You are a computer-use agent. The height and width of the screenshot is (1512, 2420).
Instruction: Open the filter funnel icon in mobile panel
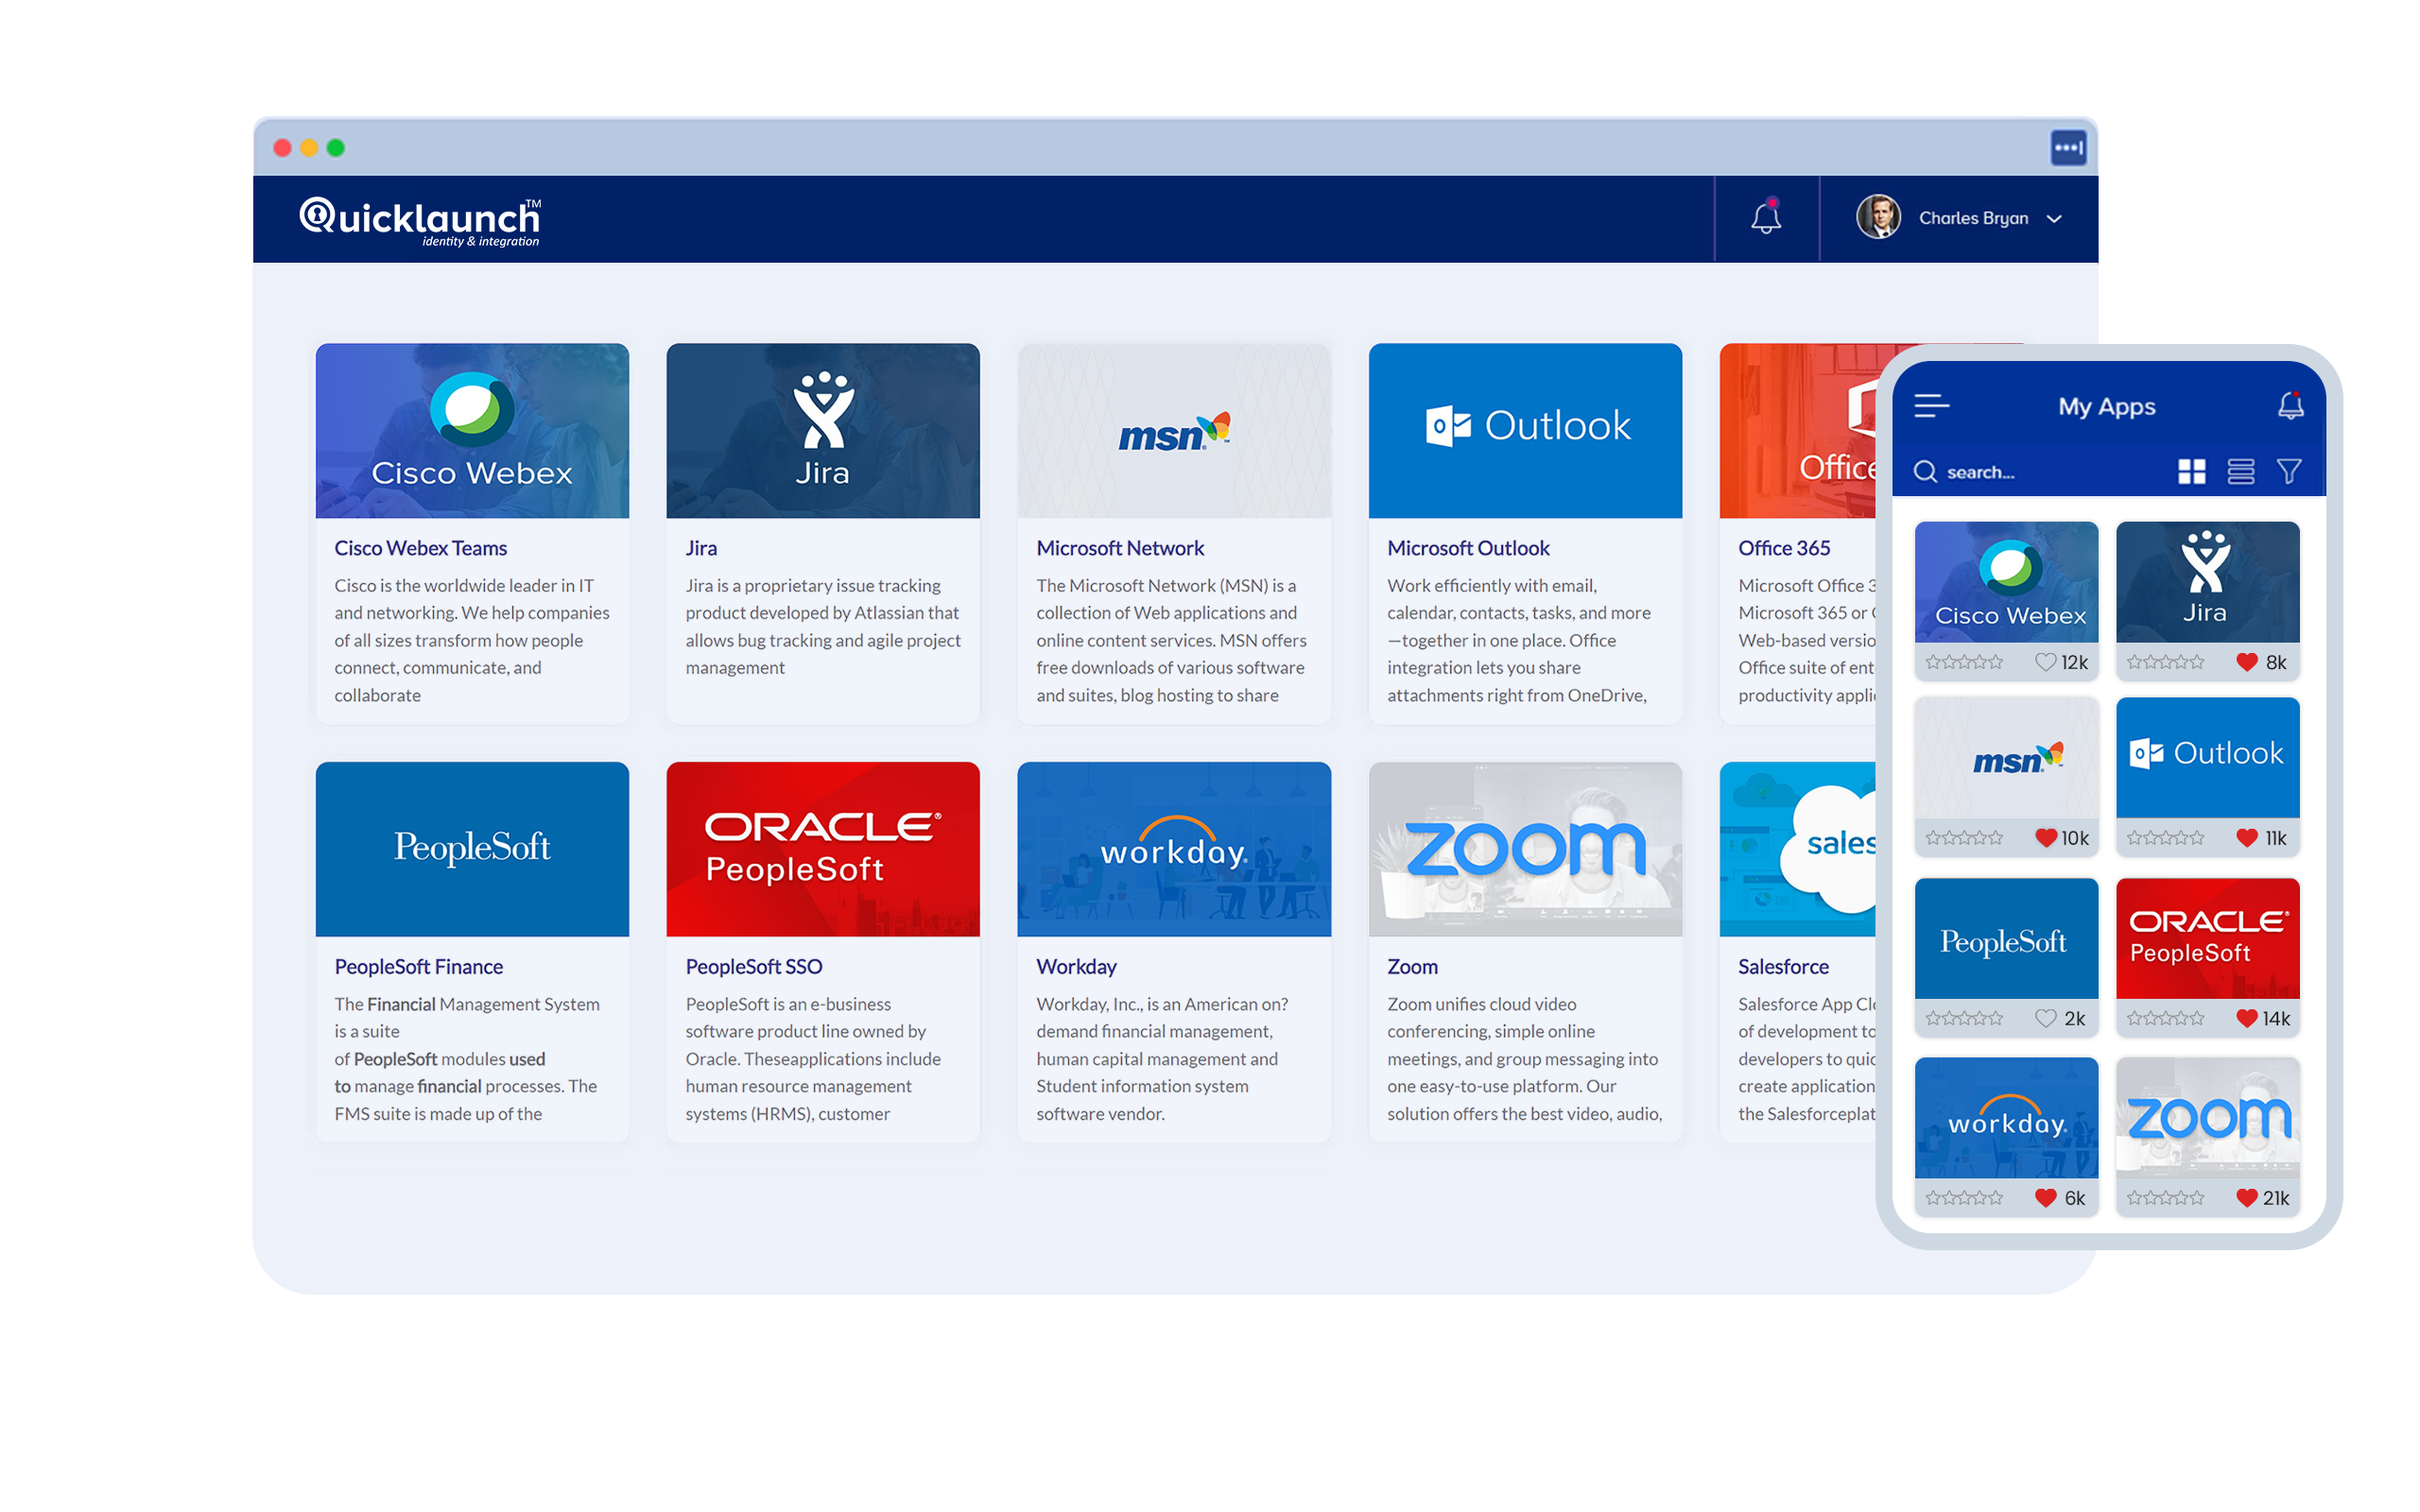(x=2289, y=471)
